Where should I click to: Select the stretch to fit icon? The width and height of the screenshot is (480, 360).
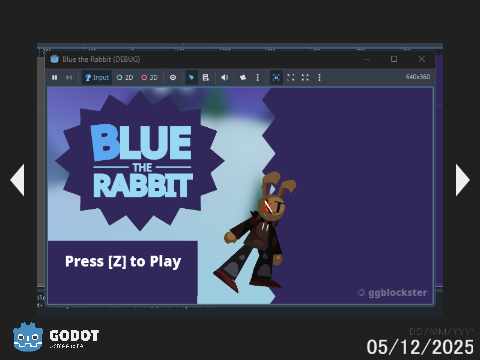click(x=305, y=78)
